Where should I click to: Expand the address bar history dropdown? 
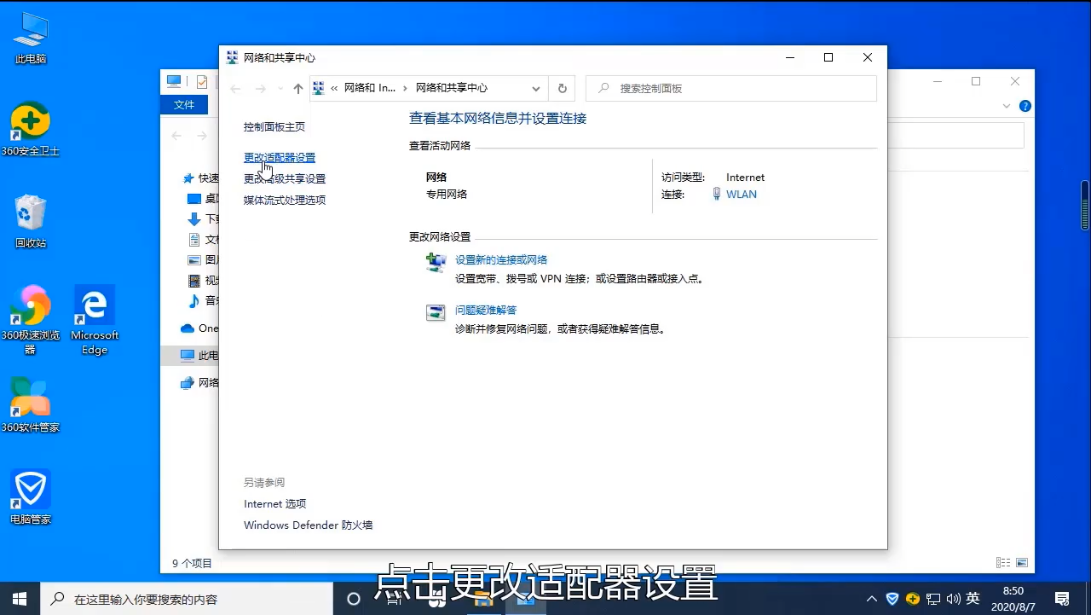pyautogui.click(x=536, y=88)
